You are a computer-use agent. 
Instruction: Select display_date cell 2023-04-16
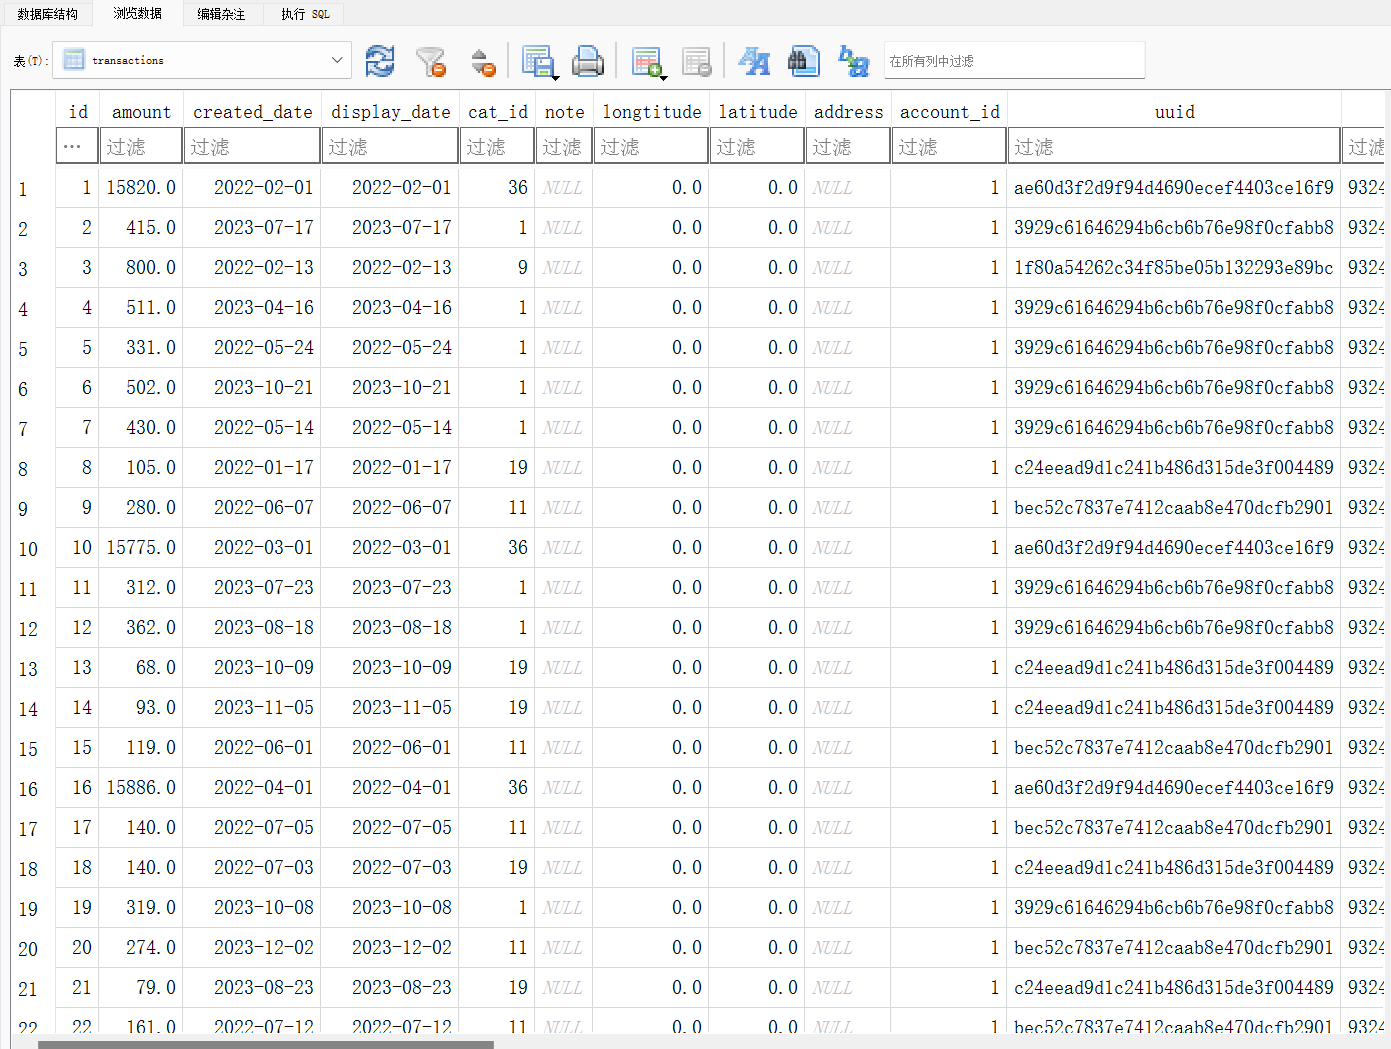391,307
